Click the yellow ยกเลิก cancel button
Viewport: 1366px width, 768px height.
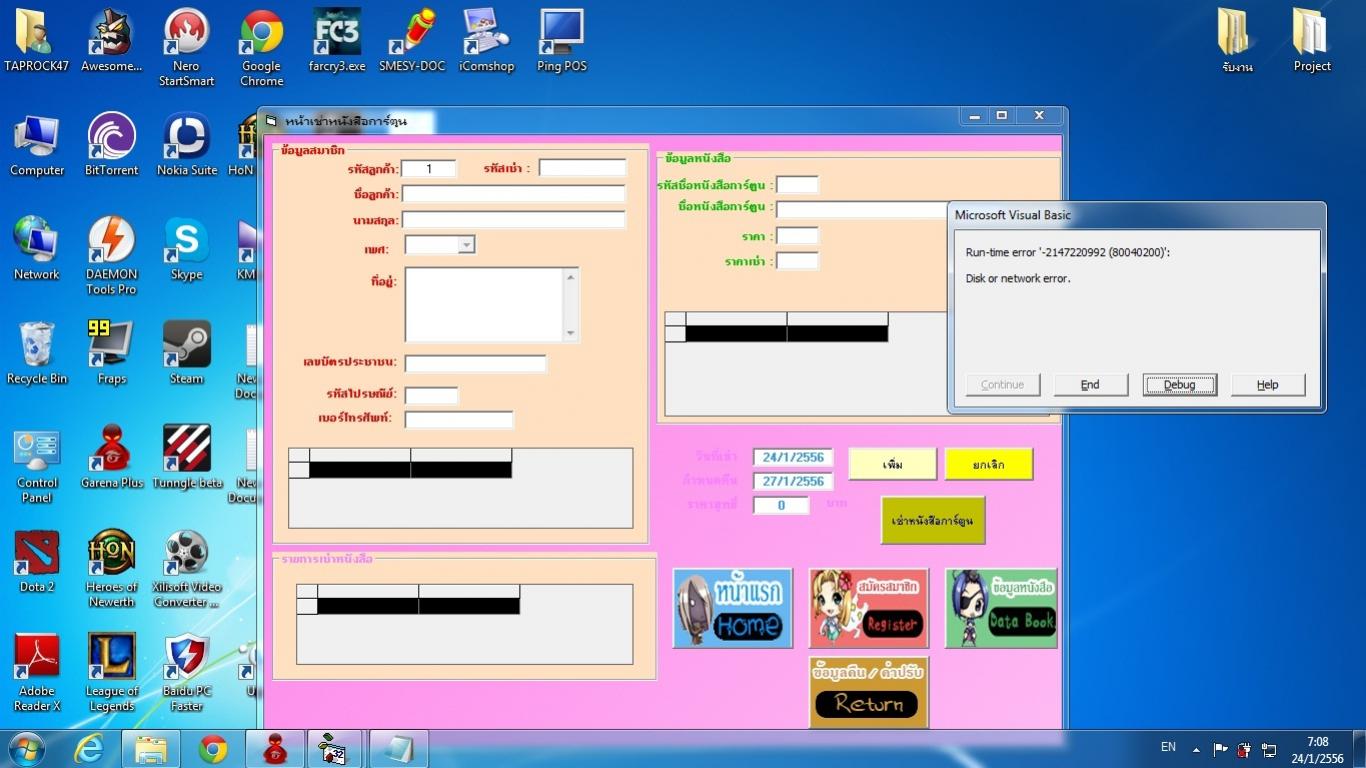pos(989,464)
